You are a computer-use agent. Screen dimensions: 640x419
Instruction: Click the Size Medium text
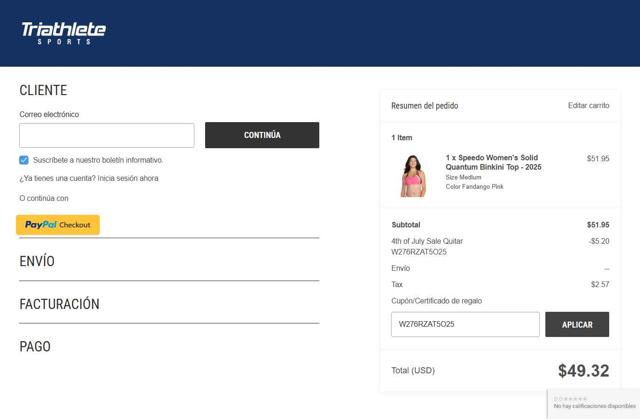tap(463, 177)
